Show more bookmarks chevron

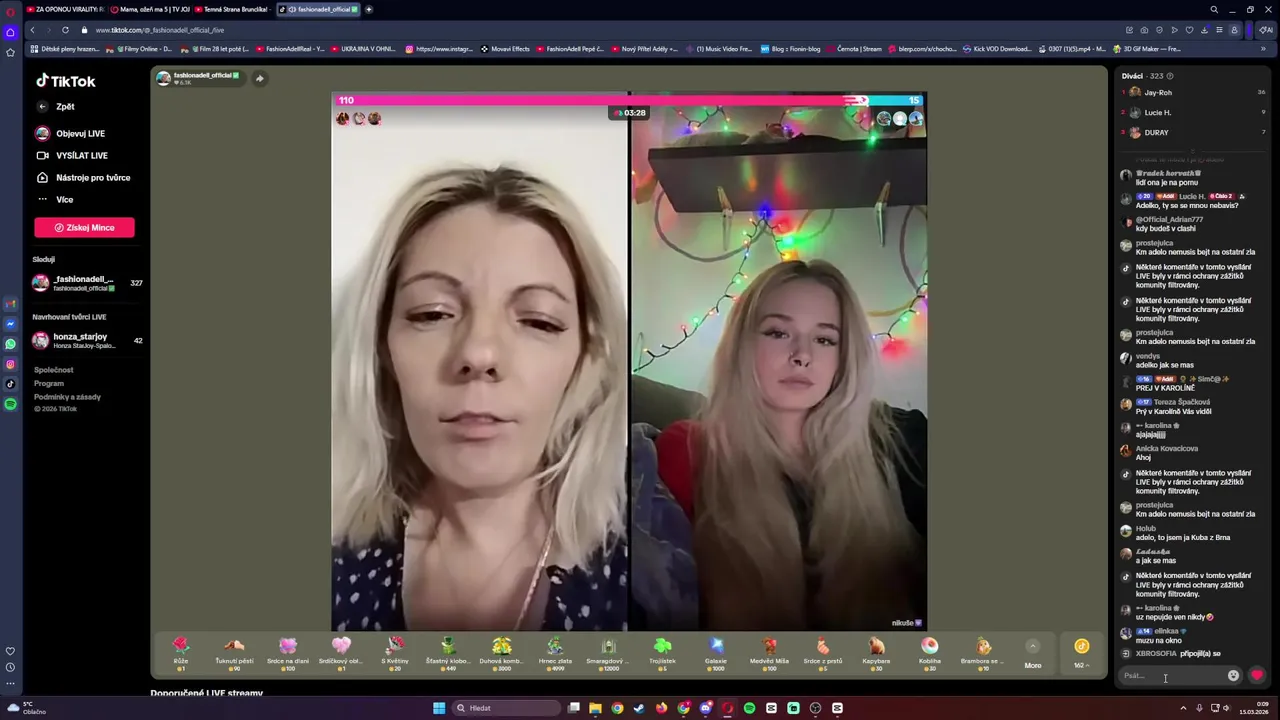(1263, 48)
